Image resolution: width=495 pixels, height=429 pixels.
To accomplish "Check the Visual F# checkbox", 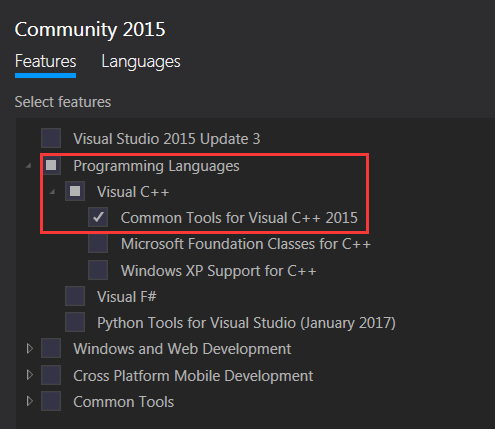I will pyautogui.click(x=75, y=296).
